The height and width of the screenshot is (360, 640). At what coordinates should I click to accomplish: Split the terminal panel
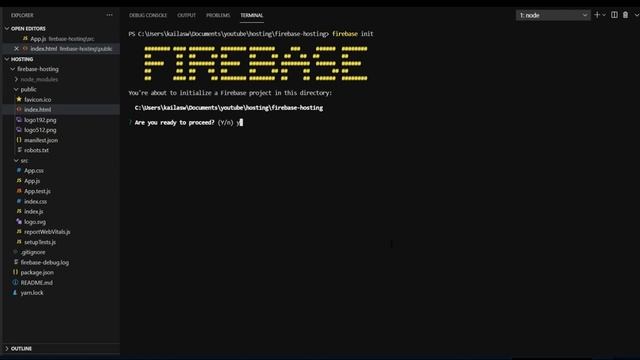[614, 15]
